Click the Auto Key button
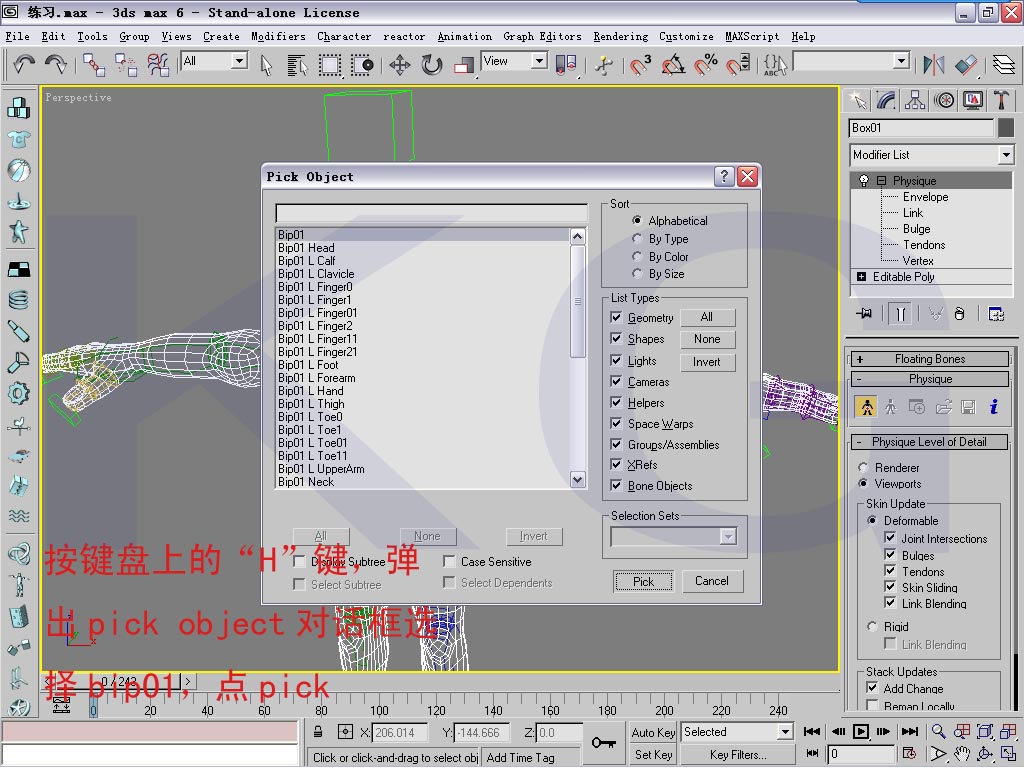The image size is (1024, 768). point(653,732)
